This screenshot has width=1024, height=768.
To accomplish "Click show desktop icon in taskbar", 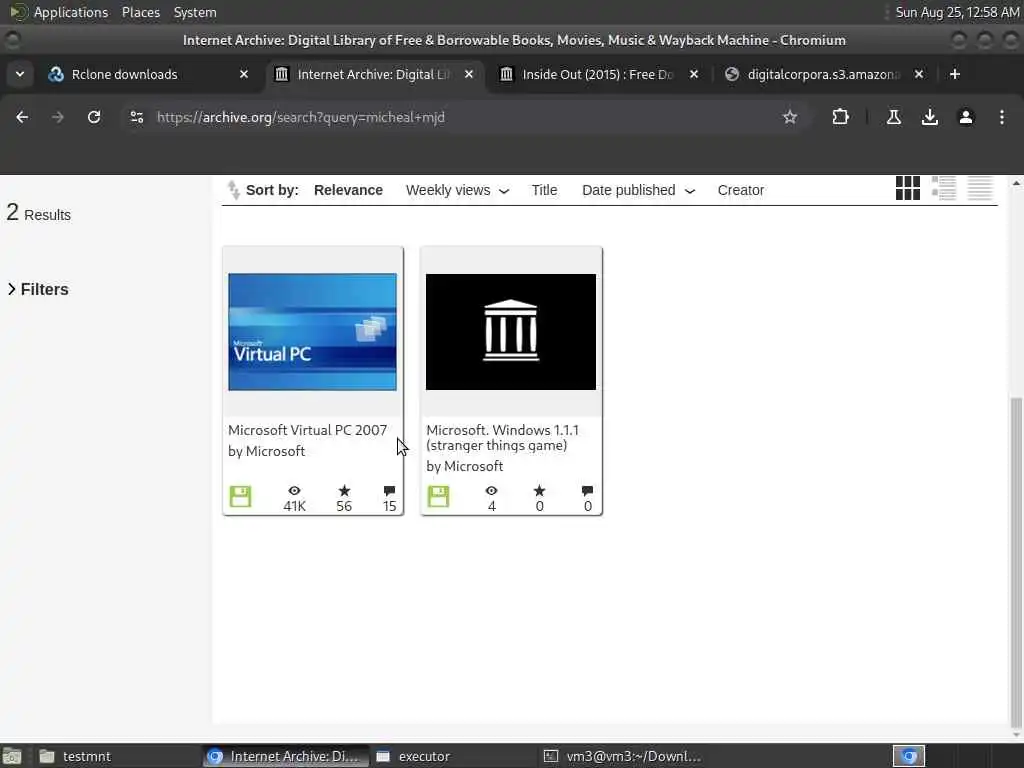I will [12, 756].
